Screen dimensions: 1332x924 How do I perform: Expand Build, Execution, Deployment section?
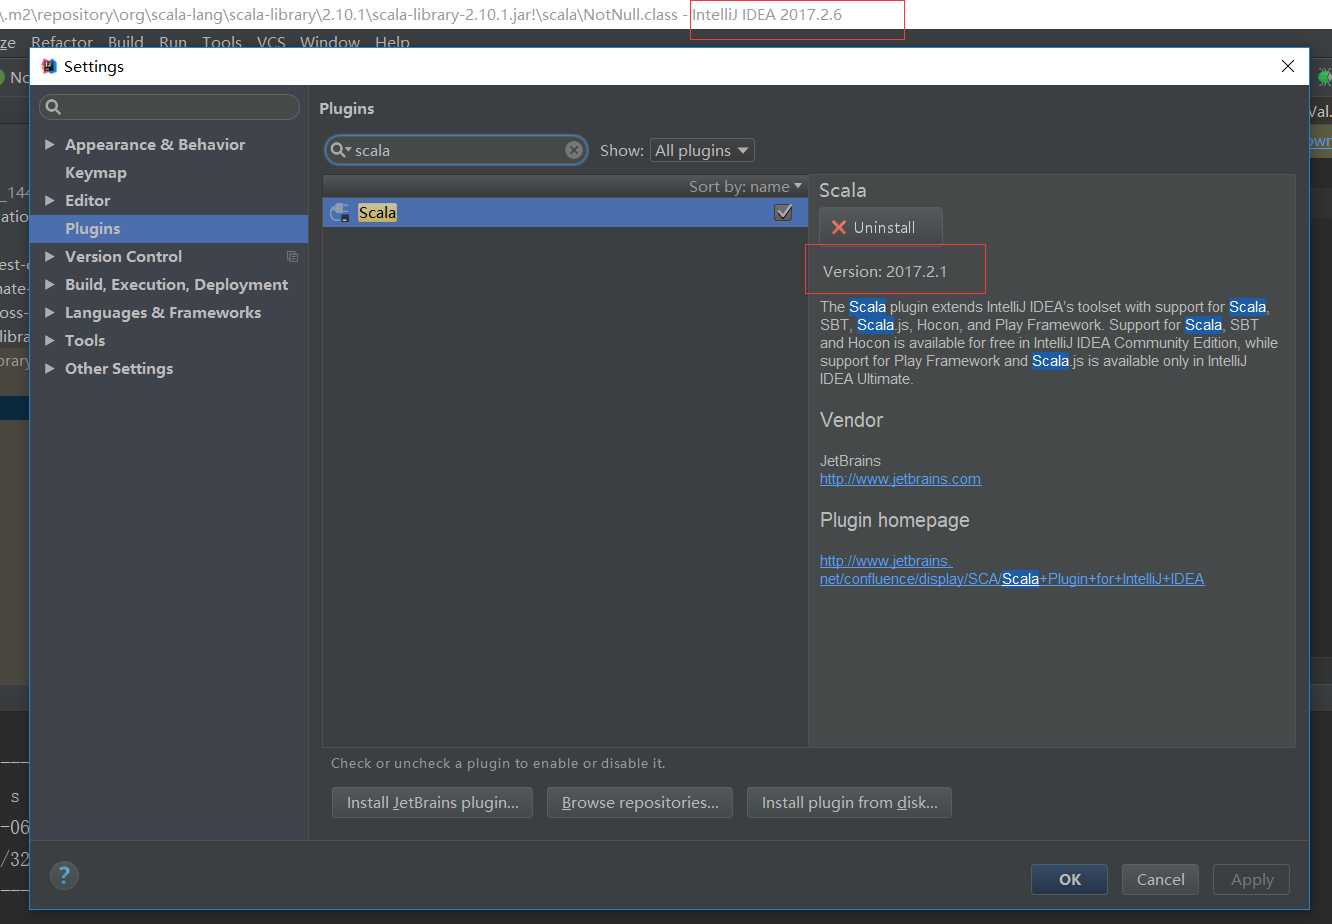point(50,285)
